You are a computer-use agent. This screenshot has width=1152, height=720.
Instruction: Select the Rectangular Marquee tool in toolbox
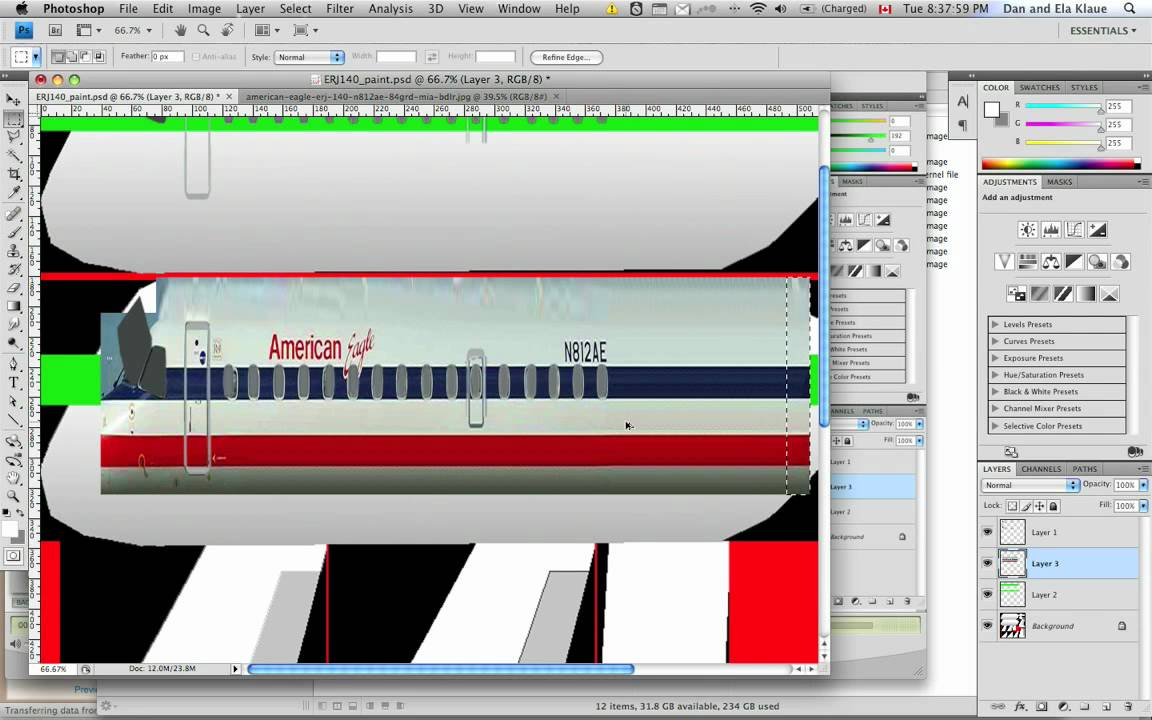click(14, 118)
